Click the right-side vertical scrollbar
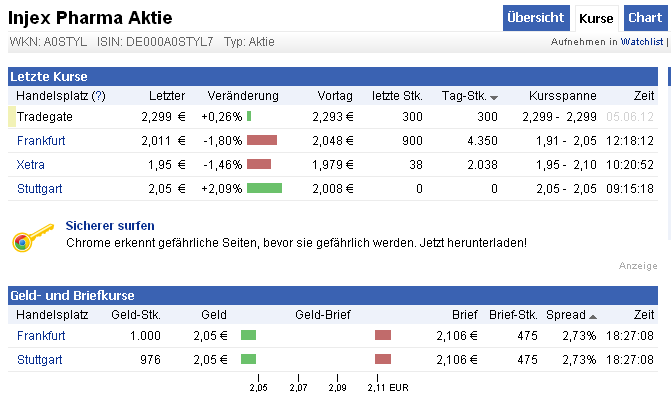The height and width of the screenshot is (401, 671). coord(668,200)
